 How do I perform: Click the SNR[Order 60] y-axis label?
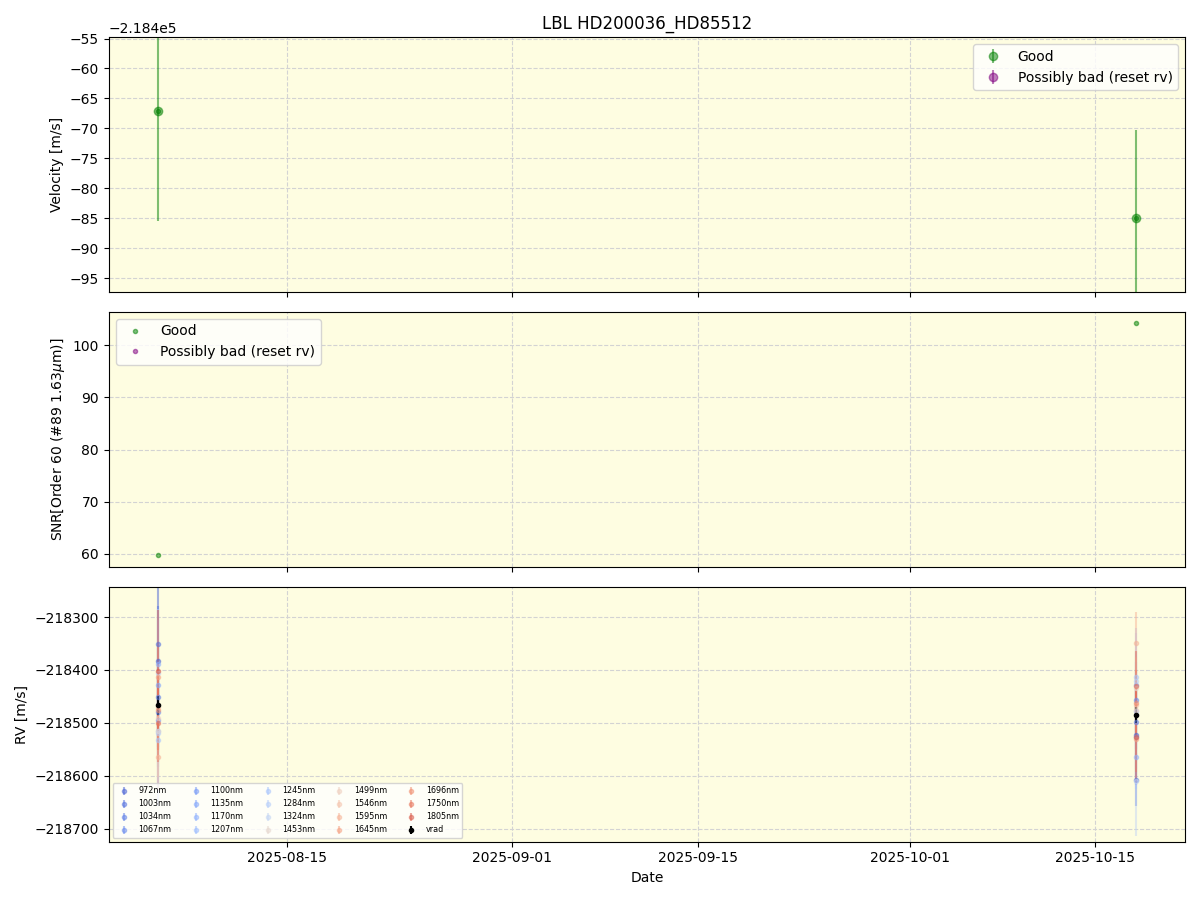click(x=57, y=439)
